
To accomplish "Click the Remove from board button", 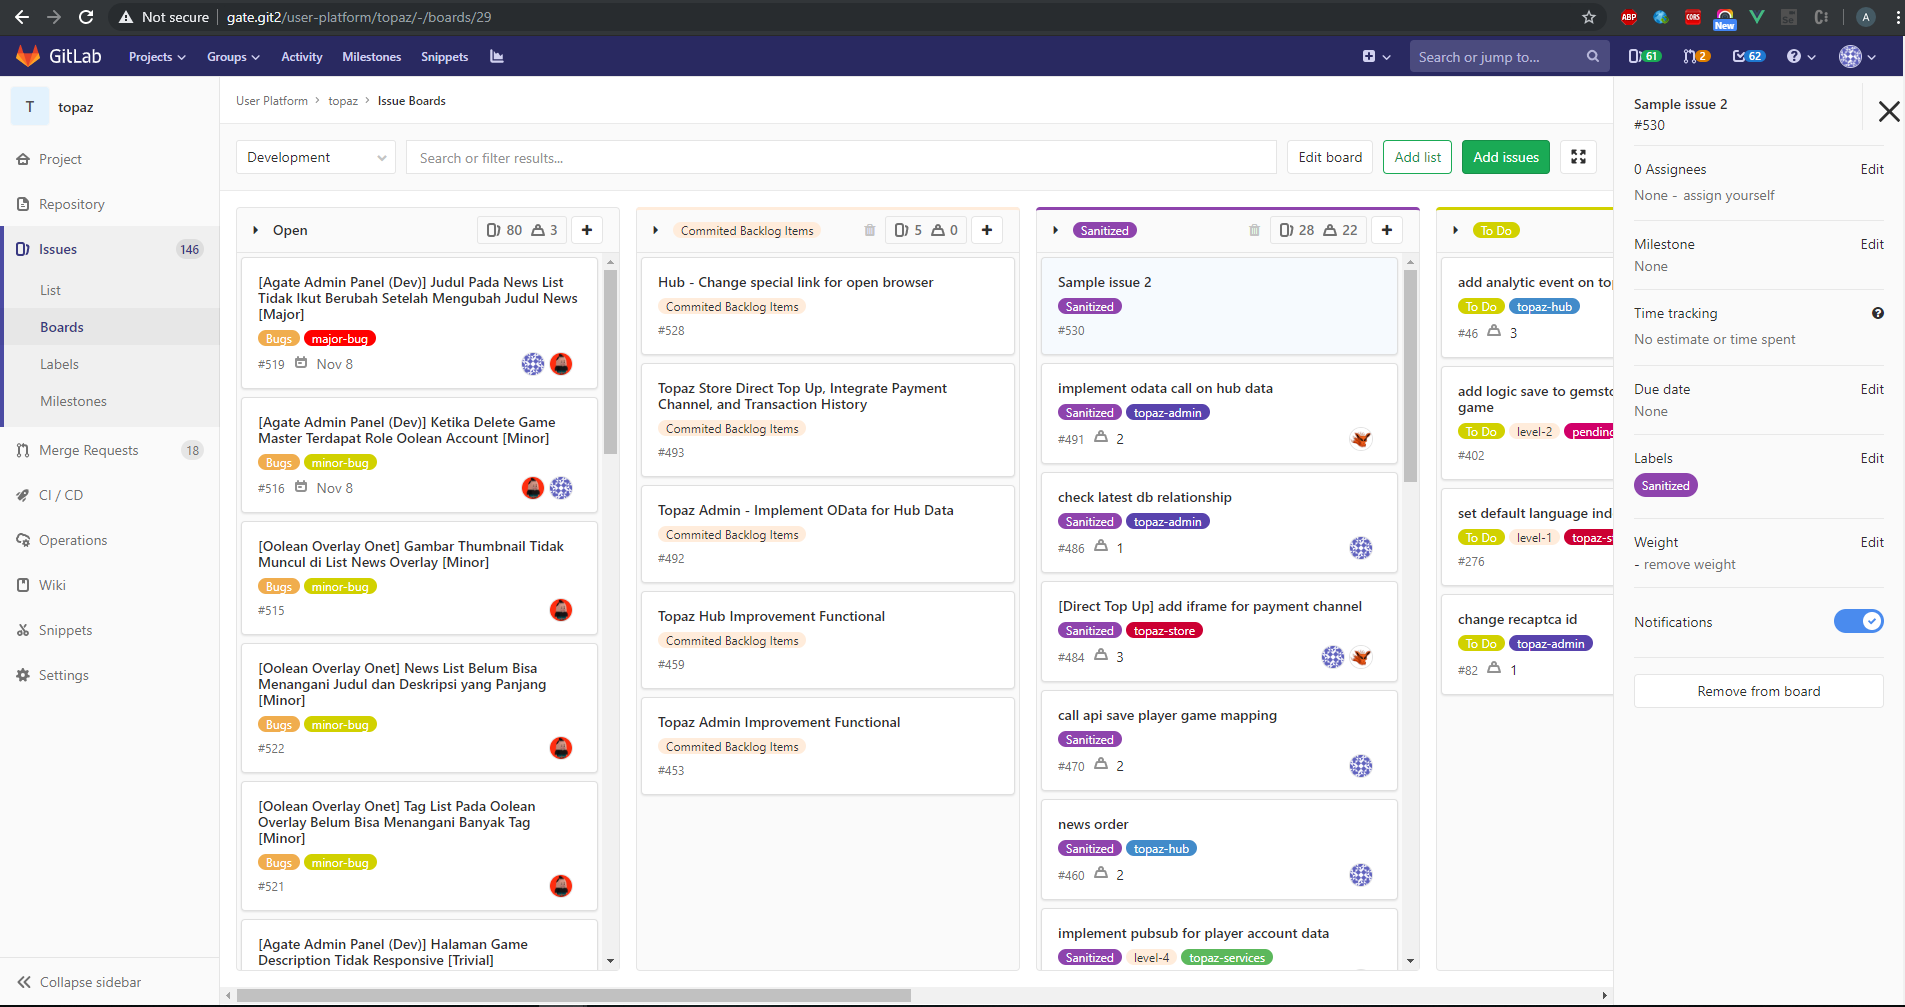I will [x=1758, y=691].
